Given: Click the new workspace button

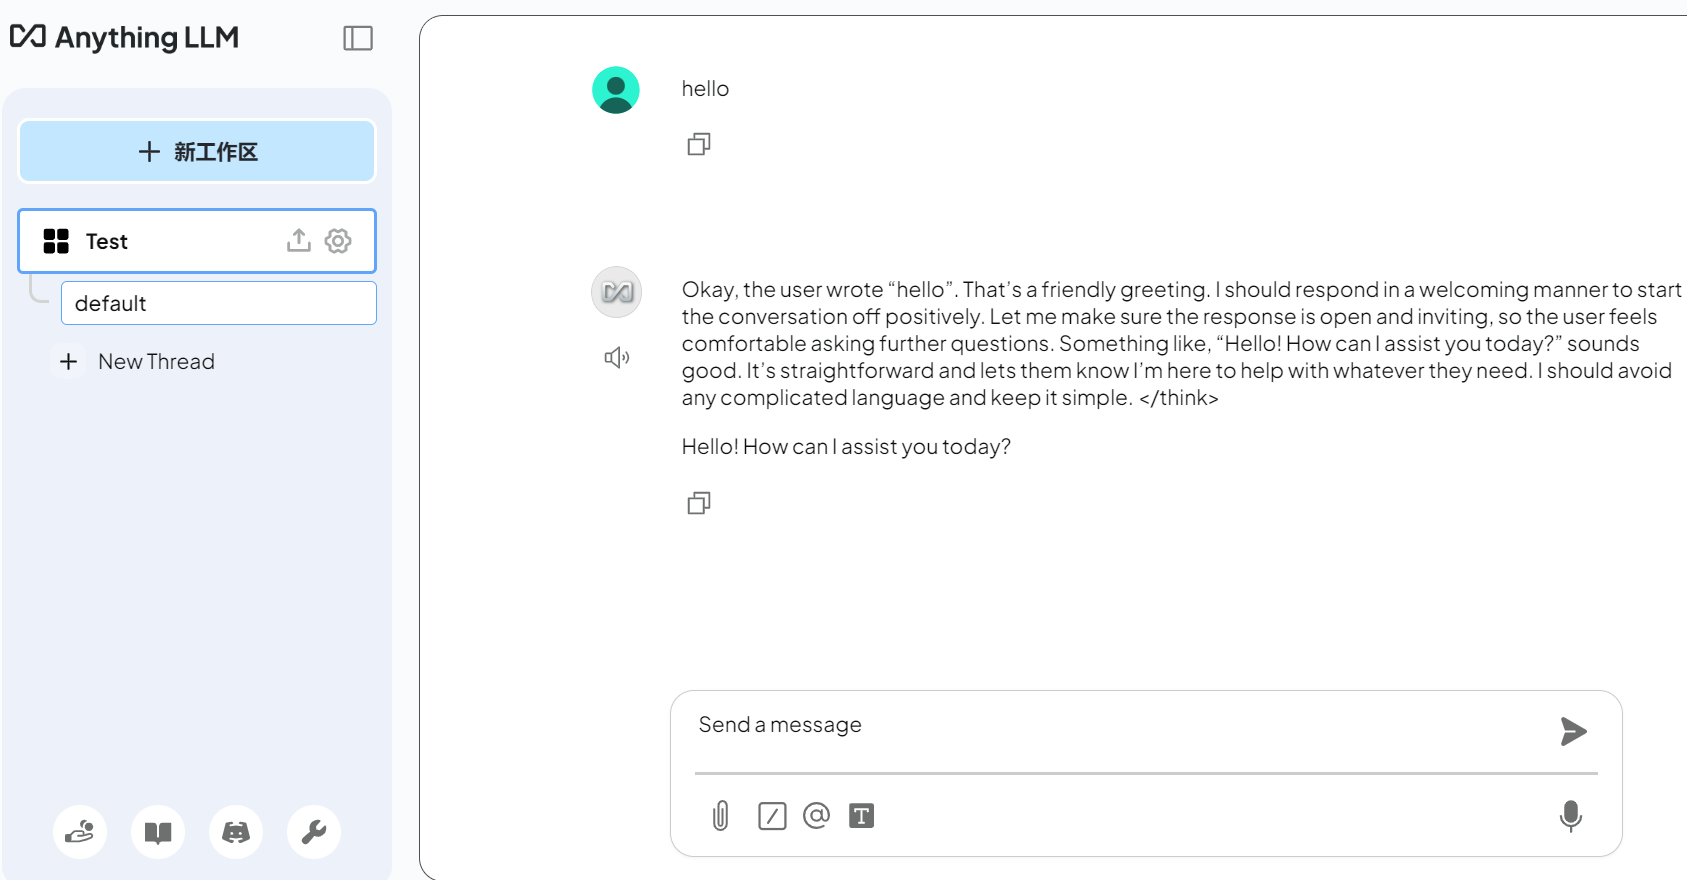Looking at the screenshot, I should [x=197, y=152].
